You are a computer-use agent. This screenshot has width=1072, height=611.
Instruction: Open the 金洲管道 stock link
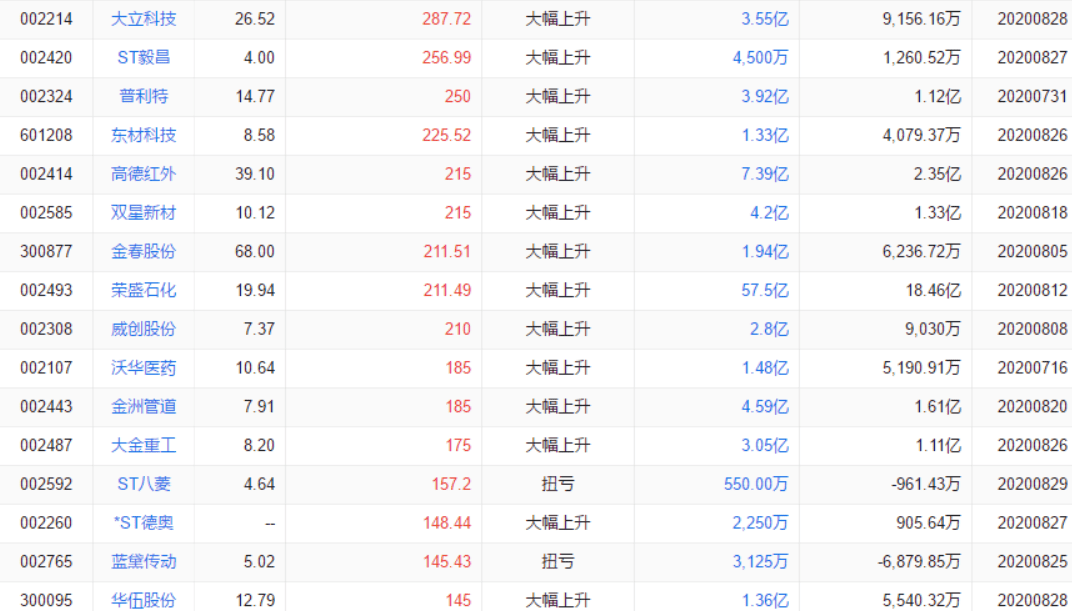click(x=144, y=407)
